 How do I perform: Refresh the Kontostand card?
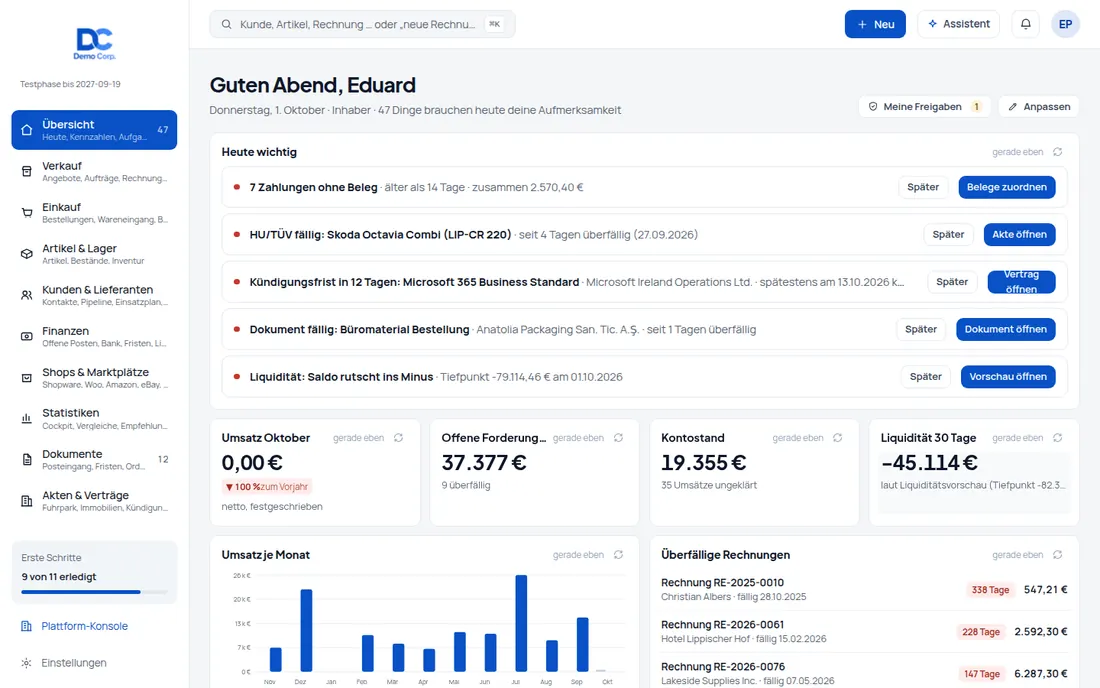click(x=838, y=438)
